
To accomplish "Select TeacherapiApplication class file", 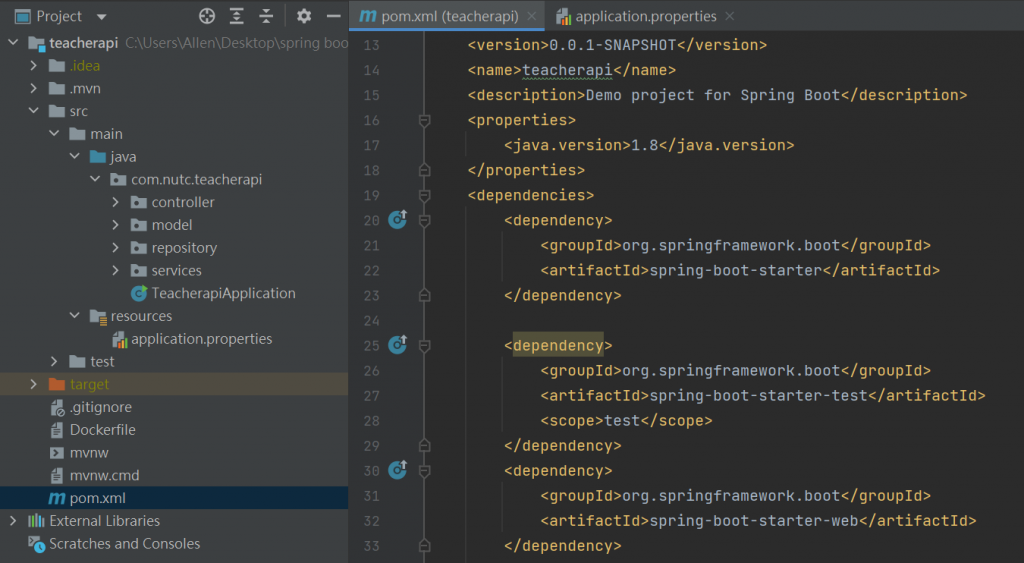I will coord(223,293).
